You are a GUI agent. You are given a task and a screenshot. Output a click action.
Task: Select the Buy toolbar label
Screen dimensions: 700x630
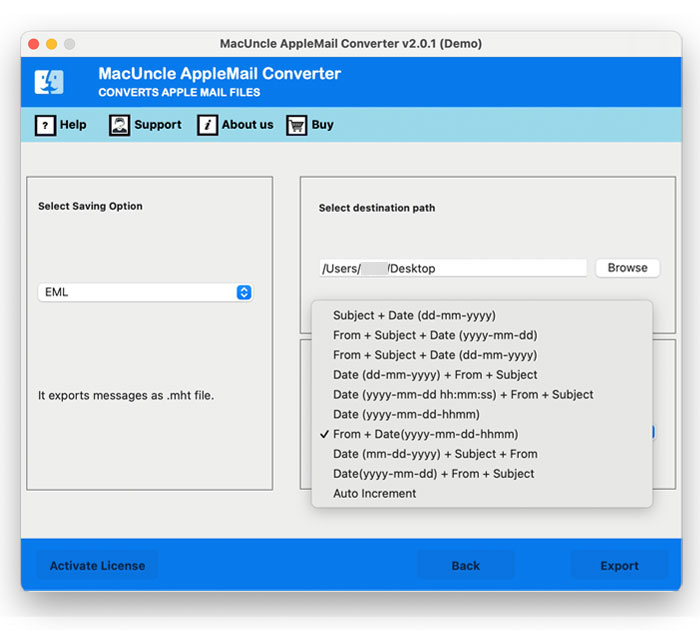point(322,125)
